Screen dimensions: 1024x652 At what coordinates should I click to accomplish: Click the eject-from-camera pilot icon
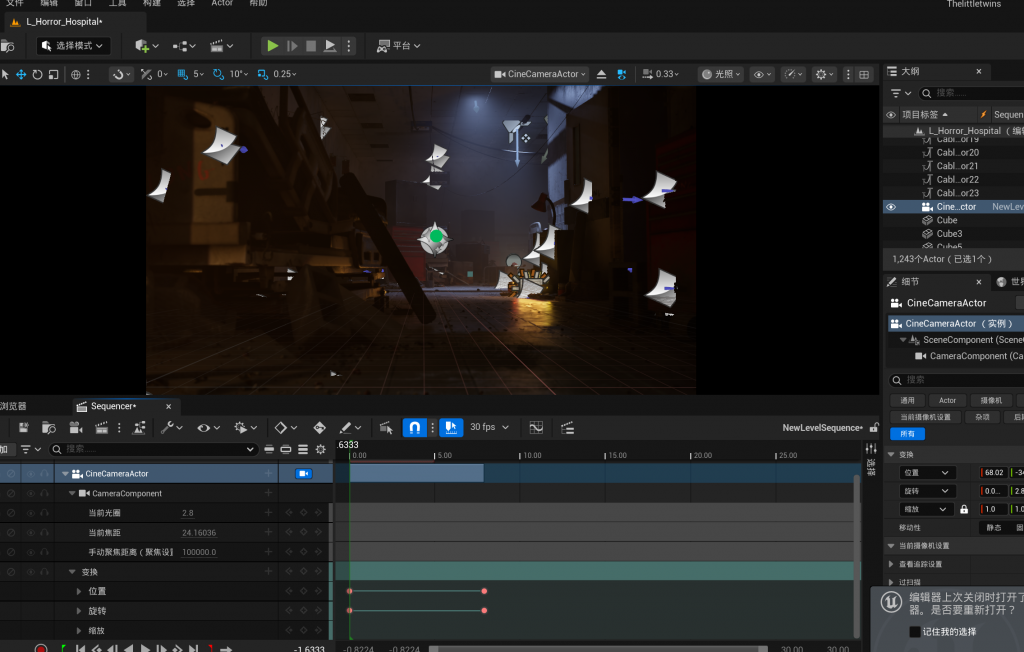coord(601,74)
